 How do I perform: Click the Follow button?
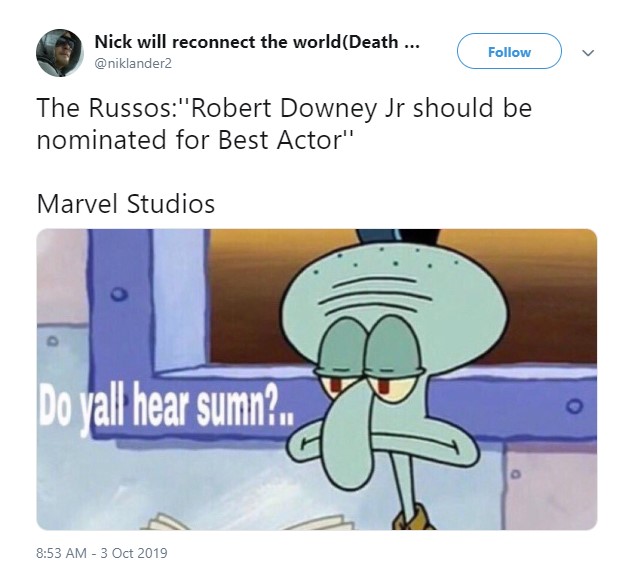click(509, 52)
